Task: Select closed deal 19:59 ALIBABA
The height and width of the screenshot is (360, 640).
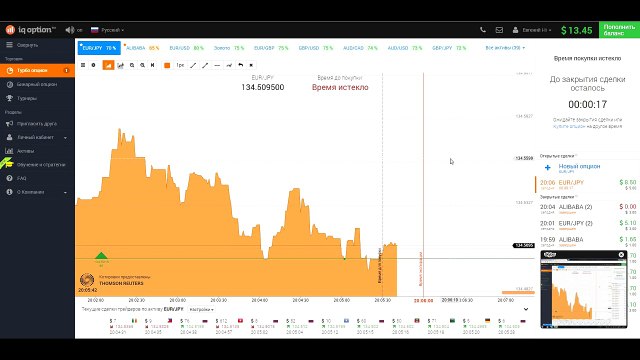Action: pyautogui.click(x=587, y=242)
